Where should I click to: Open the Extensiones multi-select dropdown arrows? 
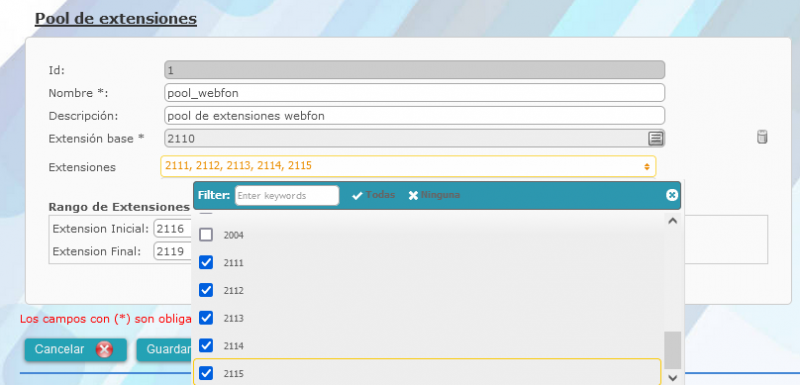click(646, 166)
